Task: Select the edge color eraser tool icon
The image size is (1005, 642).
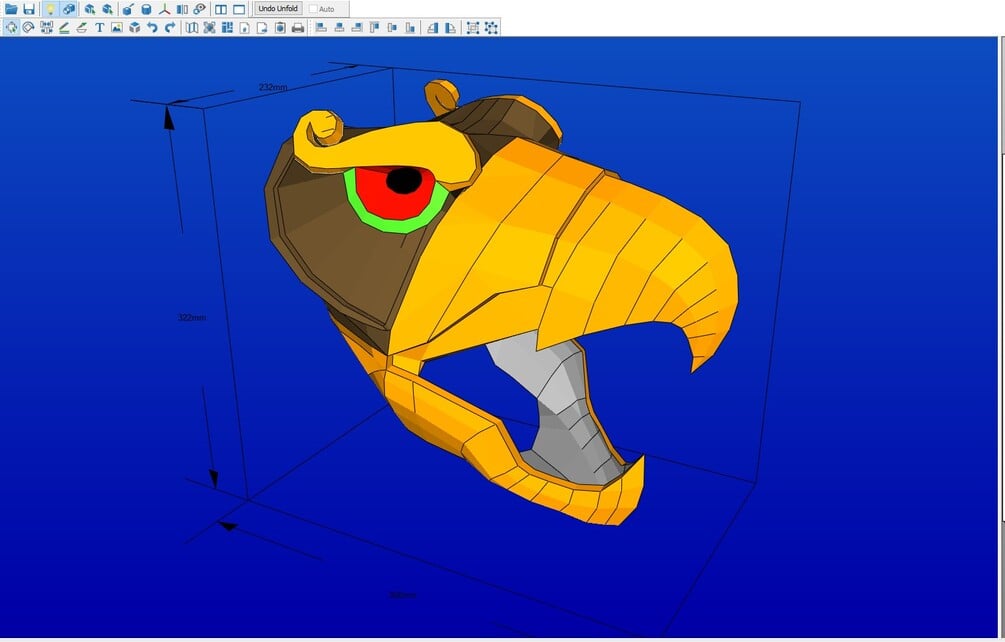Action: [81, 28]
